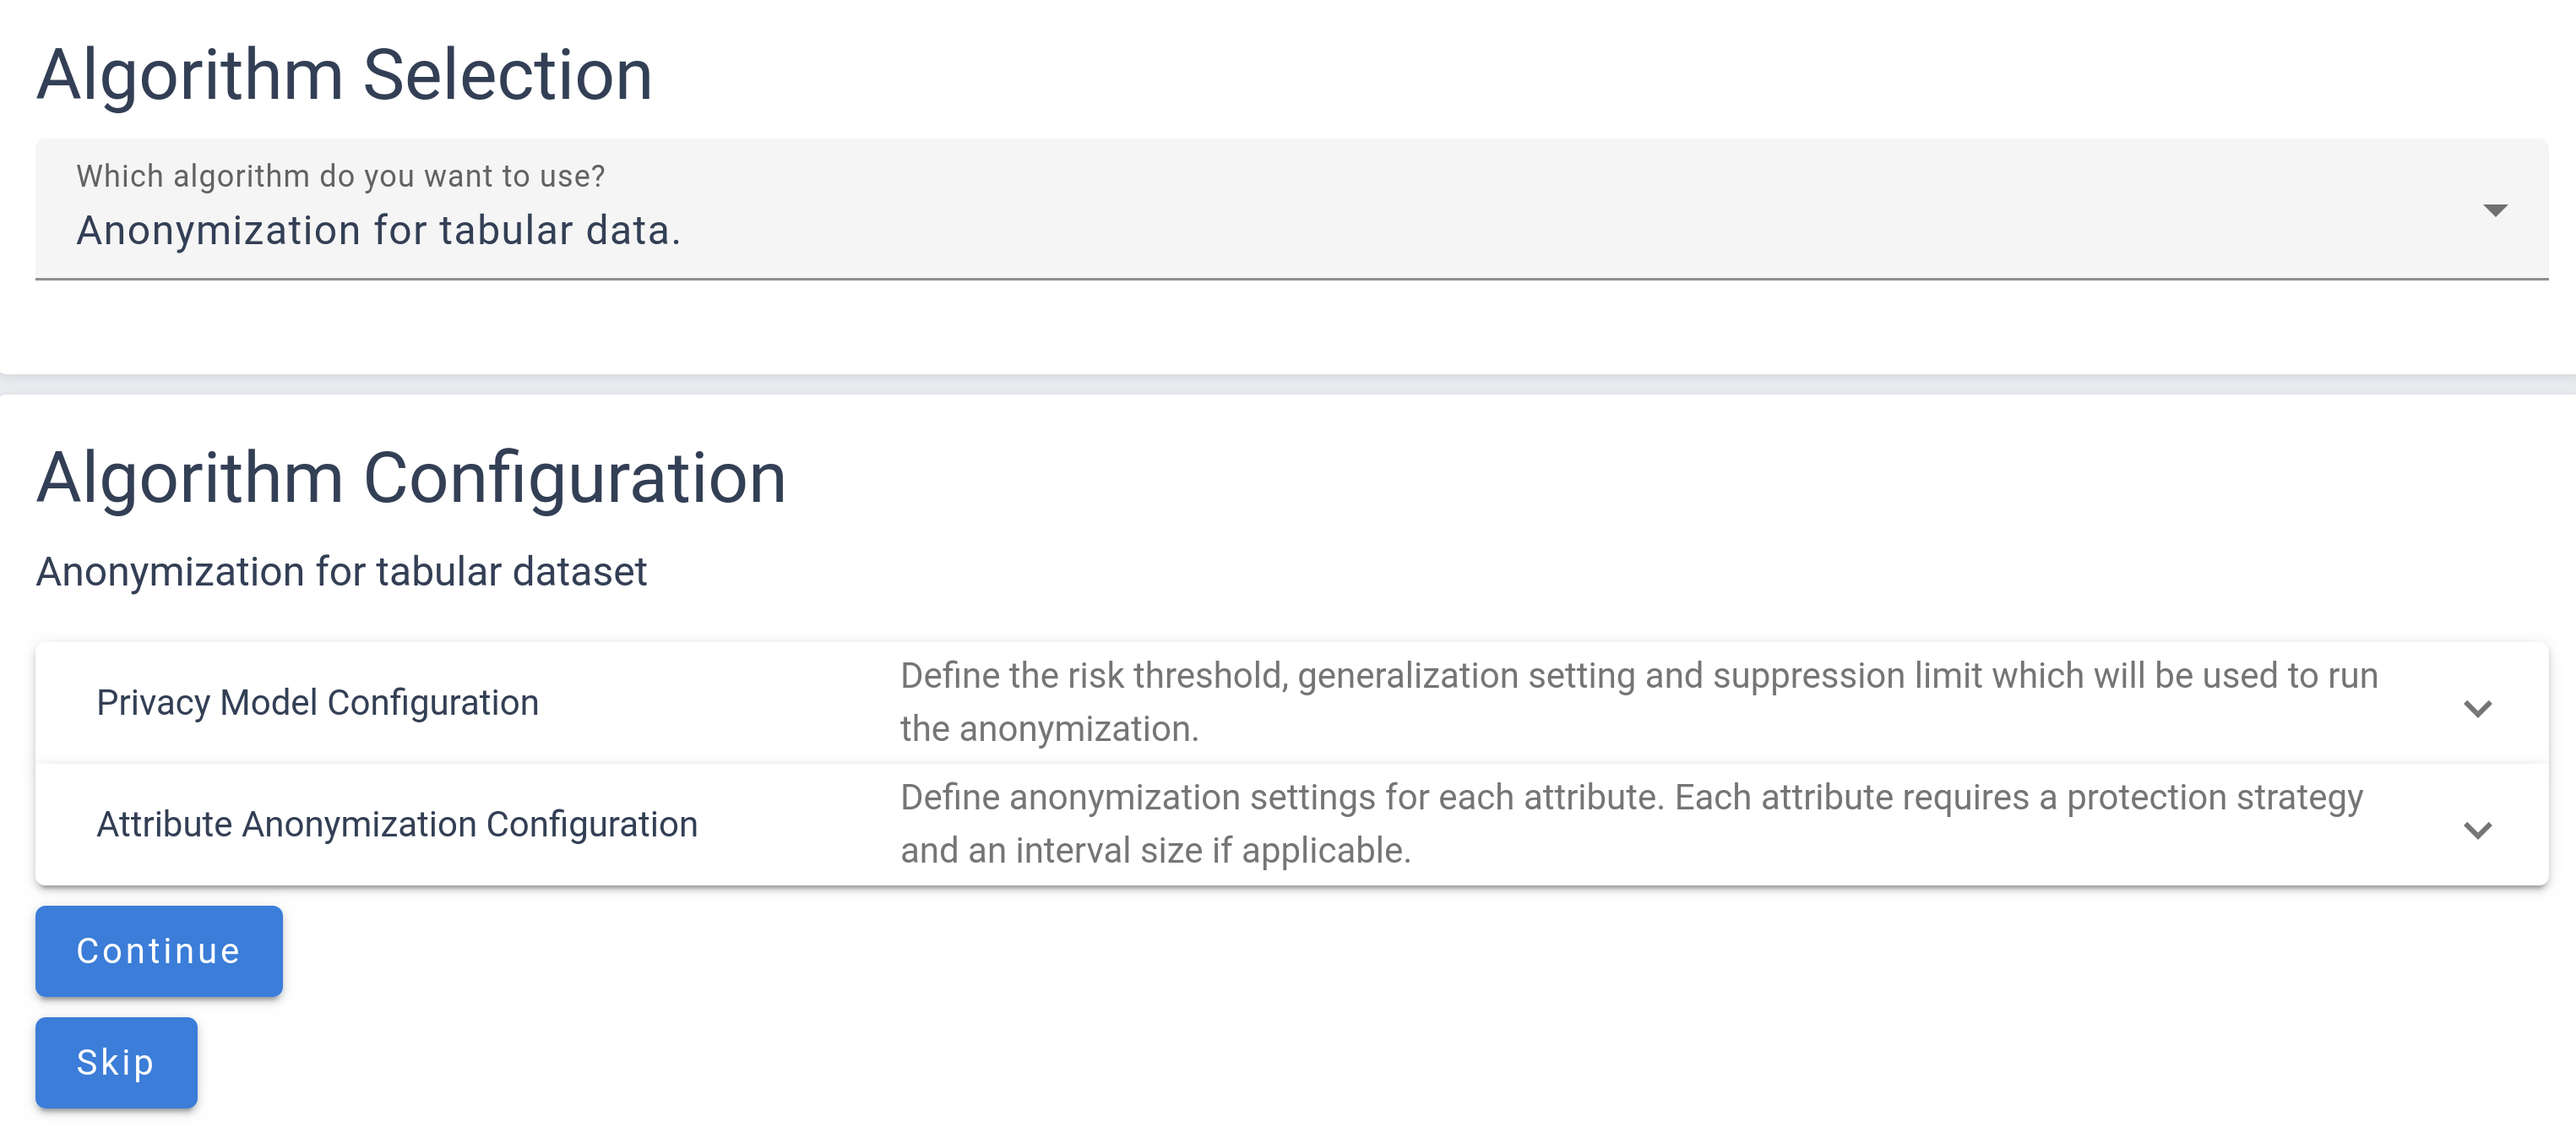This screenshot has height=1133, width=2576.
Task: Expand Privacy Model Configuration using its chevron
Action: pyautogui.click(x=2477, y=708)
